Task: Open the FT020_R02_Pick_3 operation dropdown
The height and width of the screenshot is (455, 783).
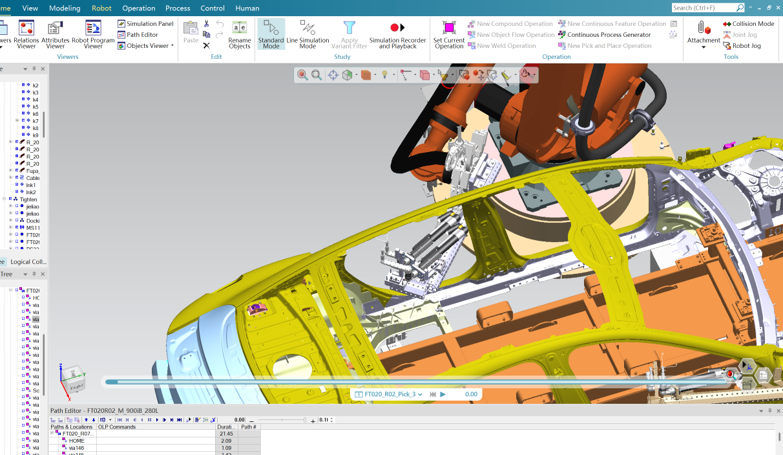Action: [x=420, y=395]
